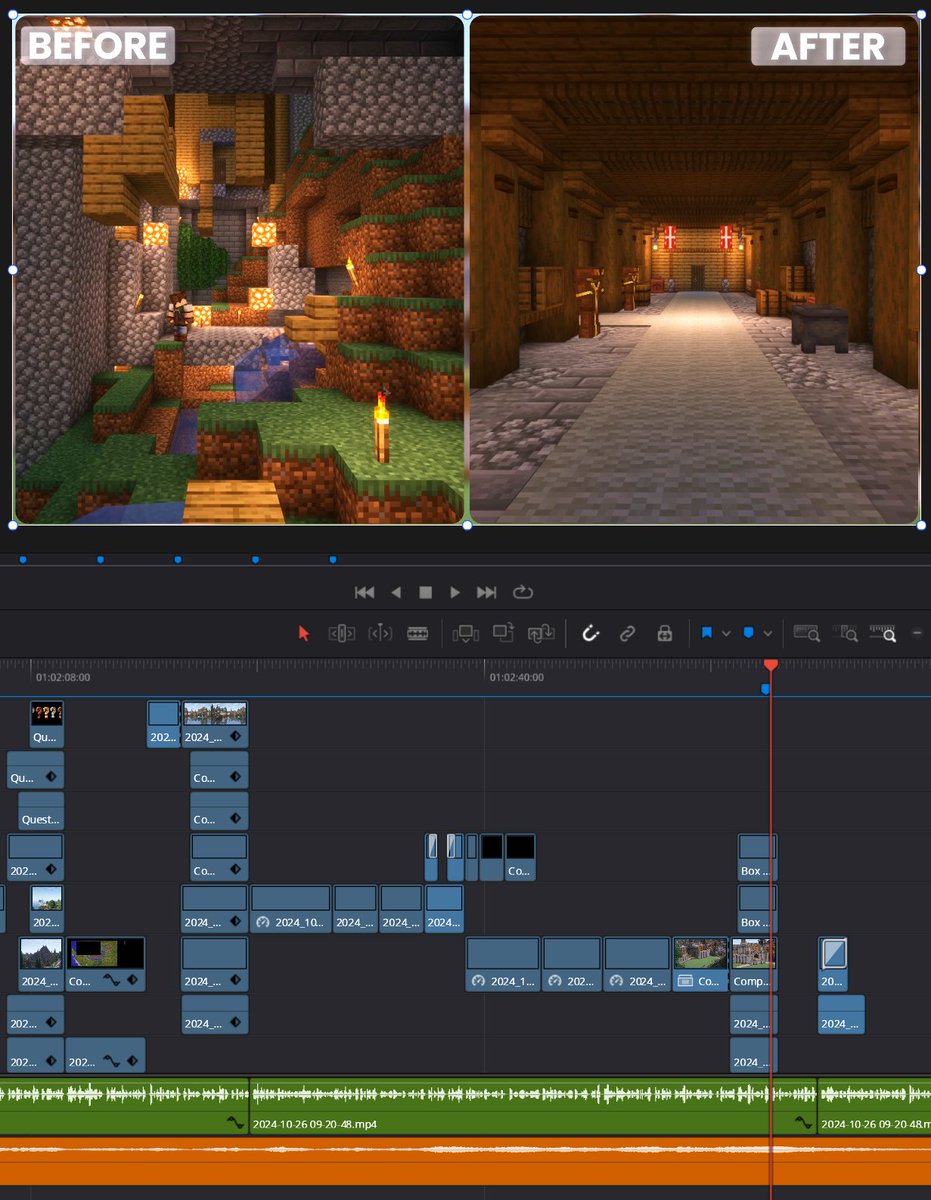
Task: Select the 'Co...' clip with purple map thumbnail
Action: [105, 964]
